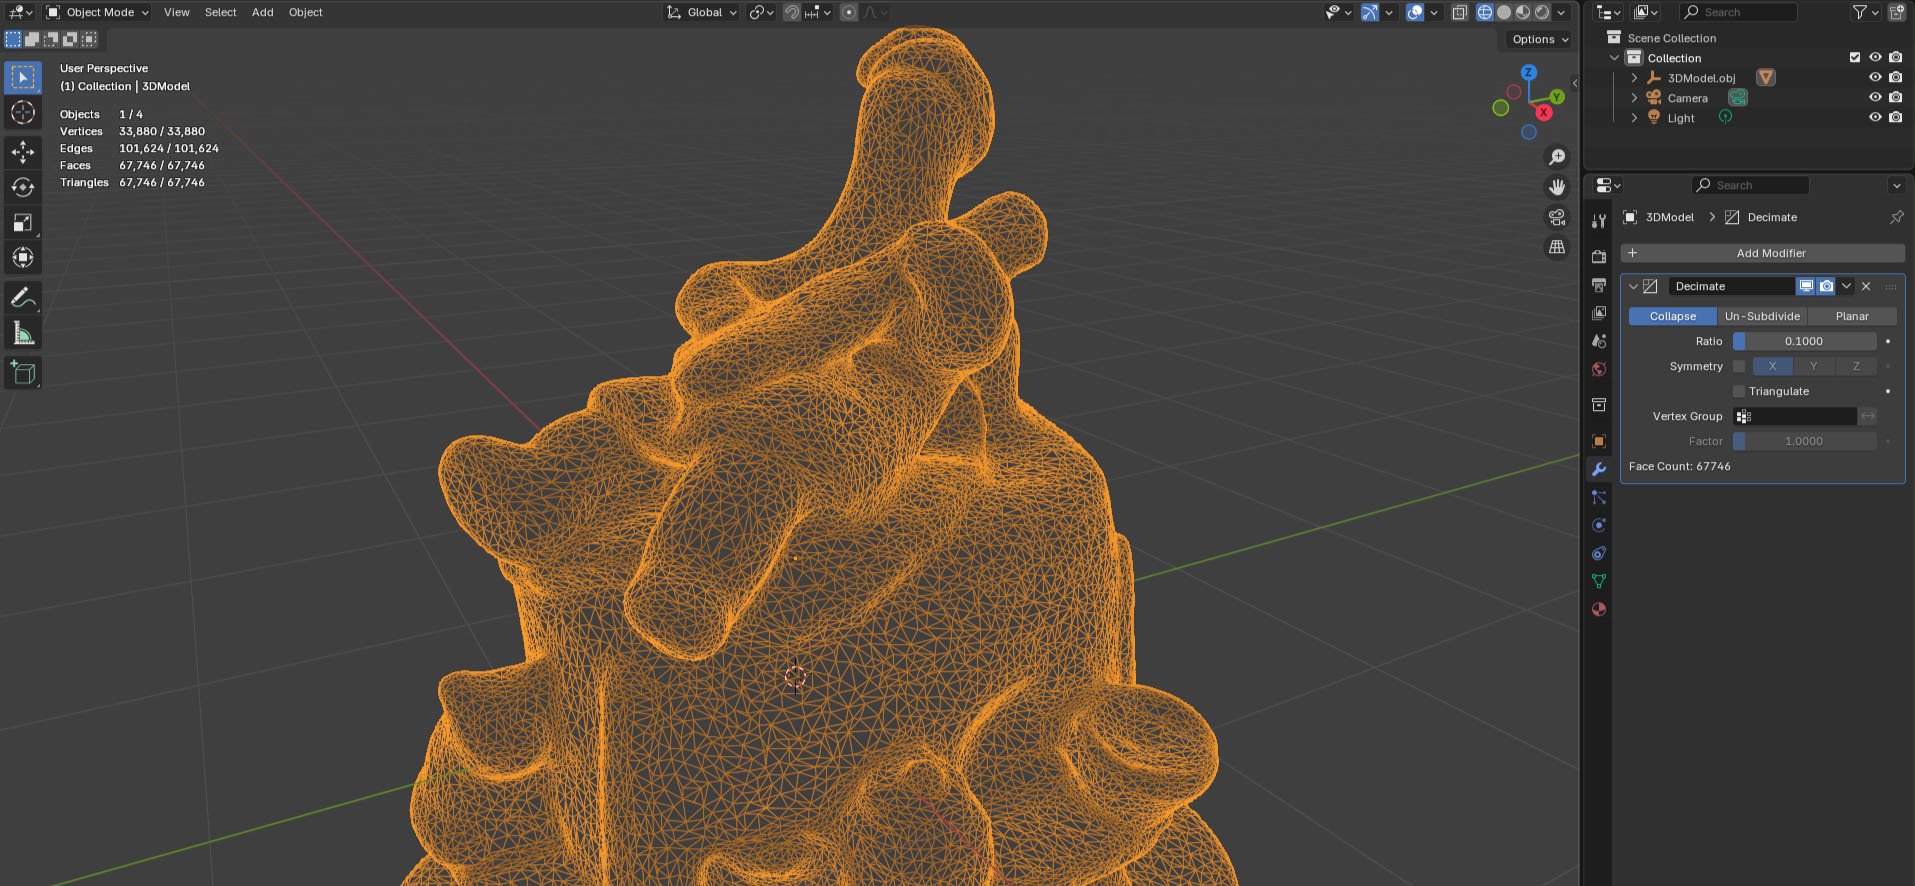This screenshot has width=1915, height=886.
Task: Hide the Camera with eye icon
Action: 1875,97
